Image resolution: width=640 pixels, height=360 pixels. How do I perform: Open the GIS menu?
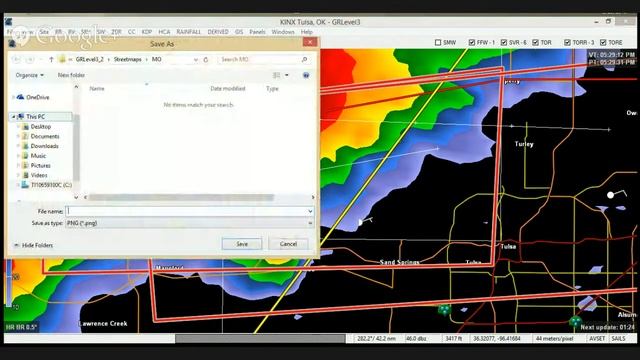[239, 32]
